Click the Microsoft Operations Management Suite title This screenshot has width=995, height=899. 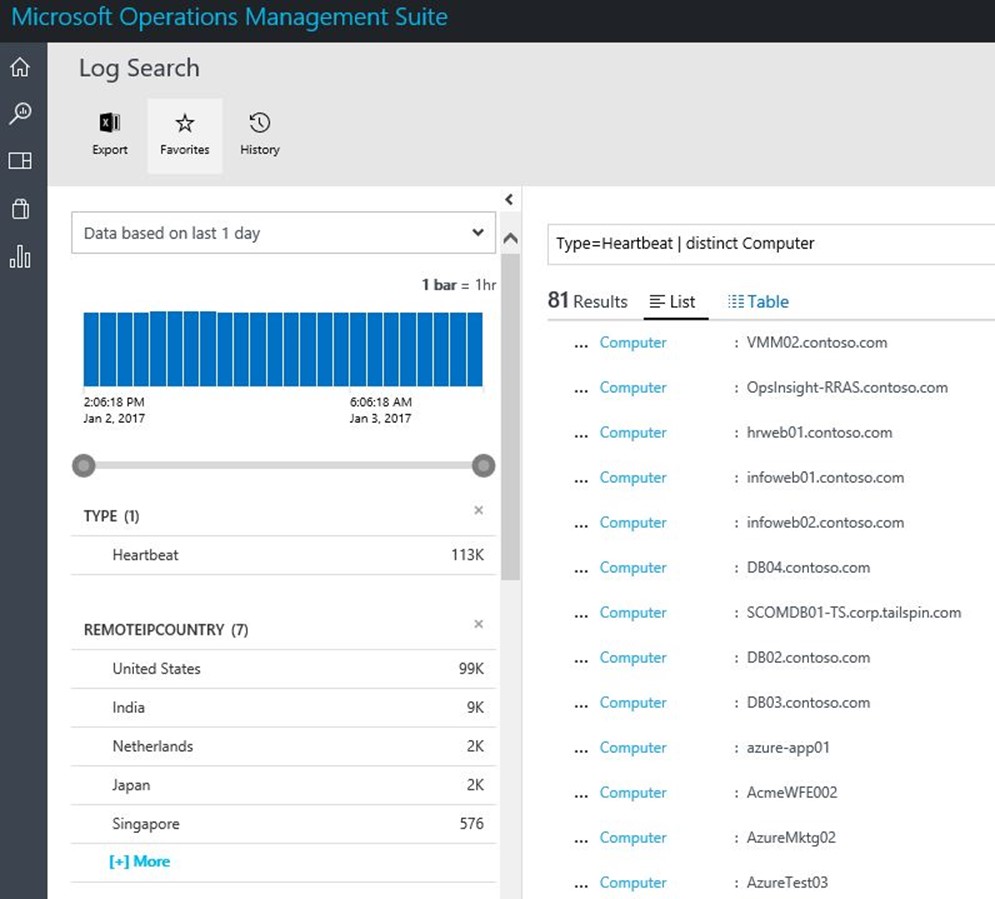(x=229, y=17)
